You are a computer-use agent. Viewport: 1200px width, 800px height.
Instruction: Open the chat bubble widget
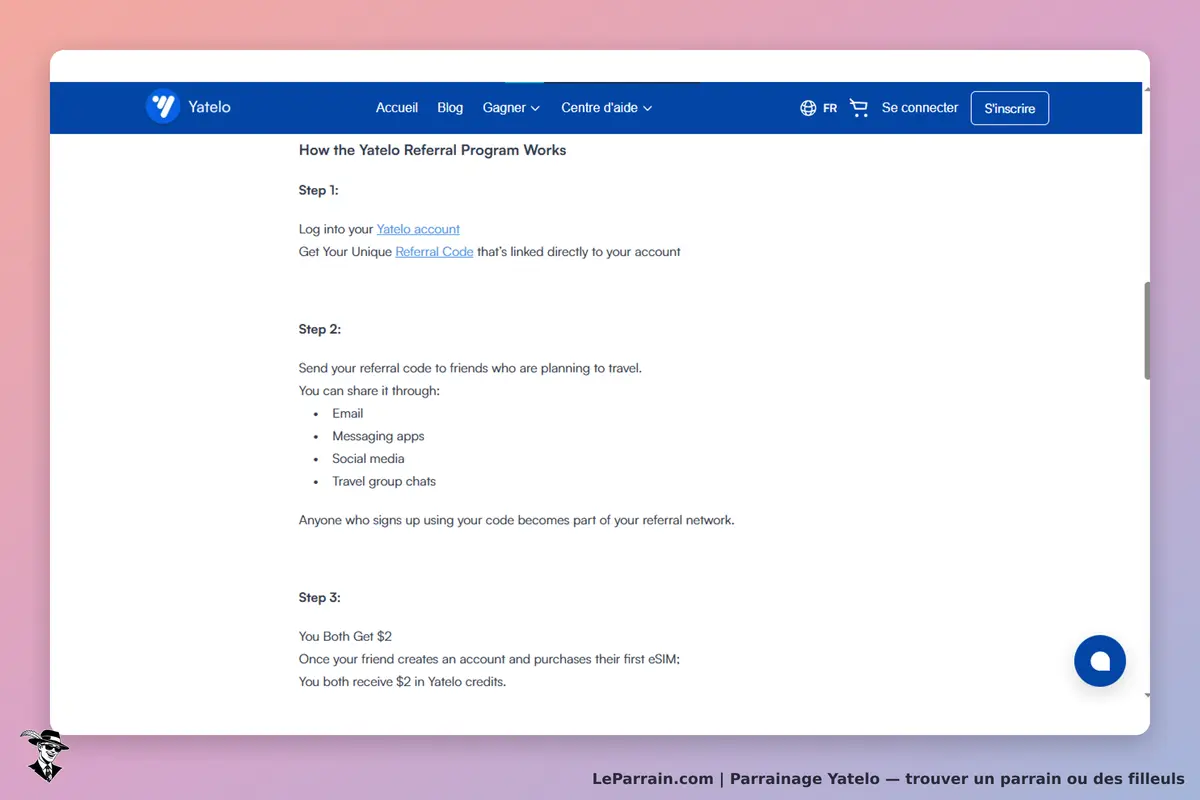[1100, 661]
